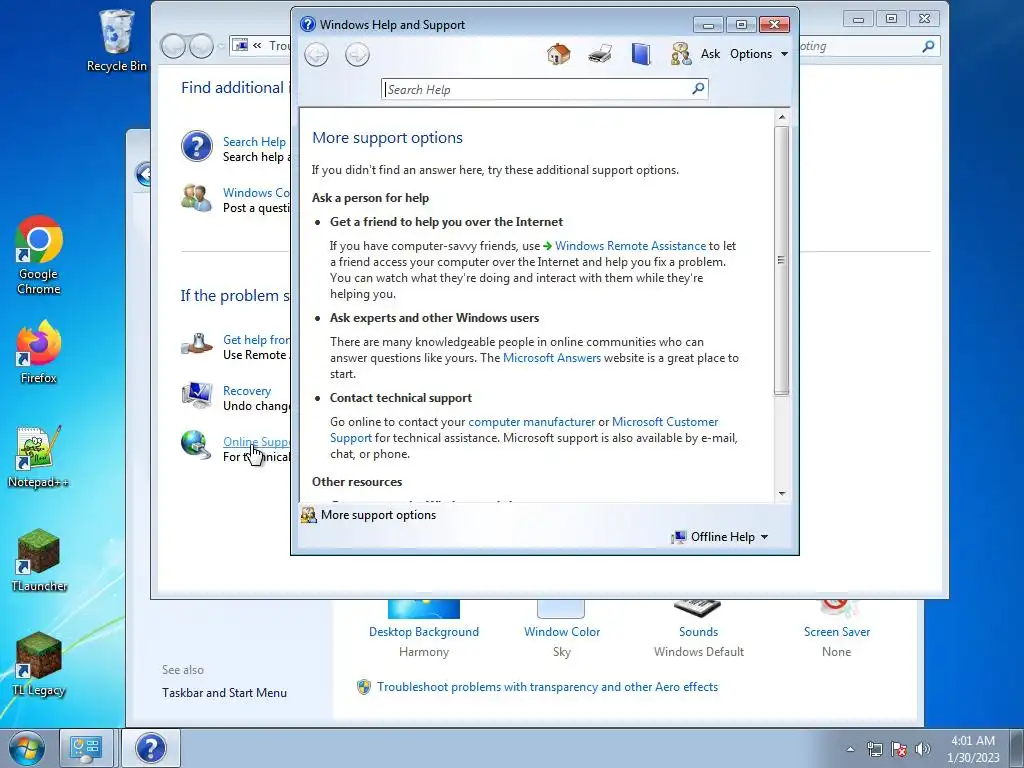
Task: Click the Print icon in Help toolbar
Action: 600,54
